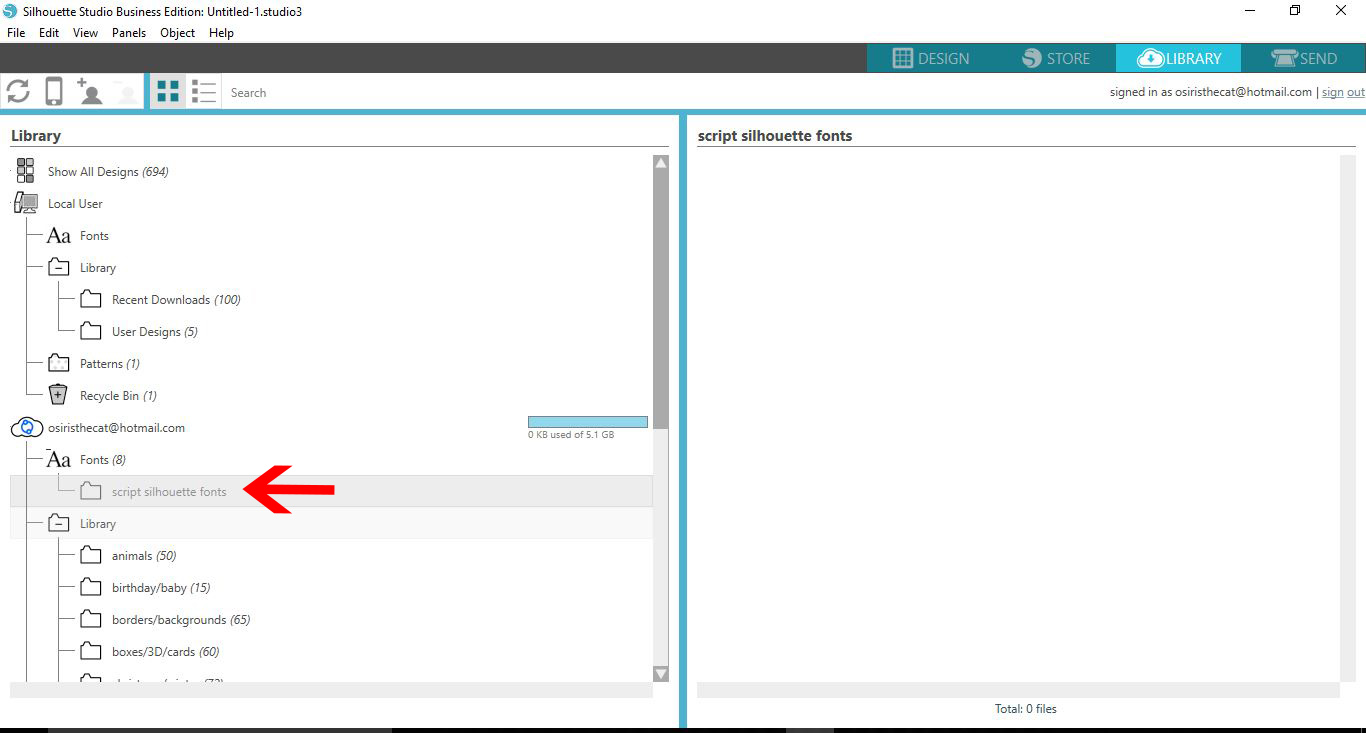This screenshot has width=1366, height=733.
Task: Select Fonts (8) under cloud account
Action: click(103, 460)
